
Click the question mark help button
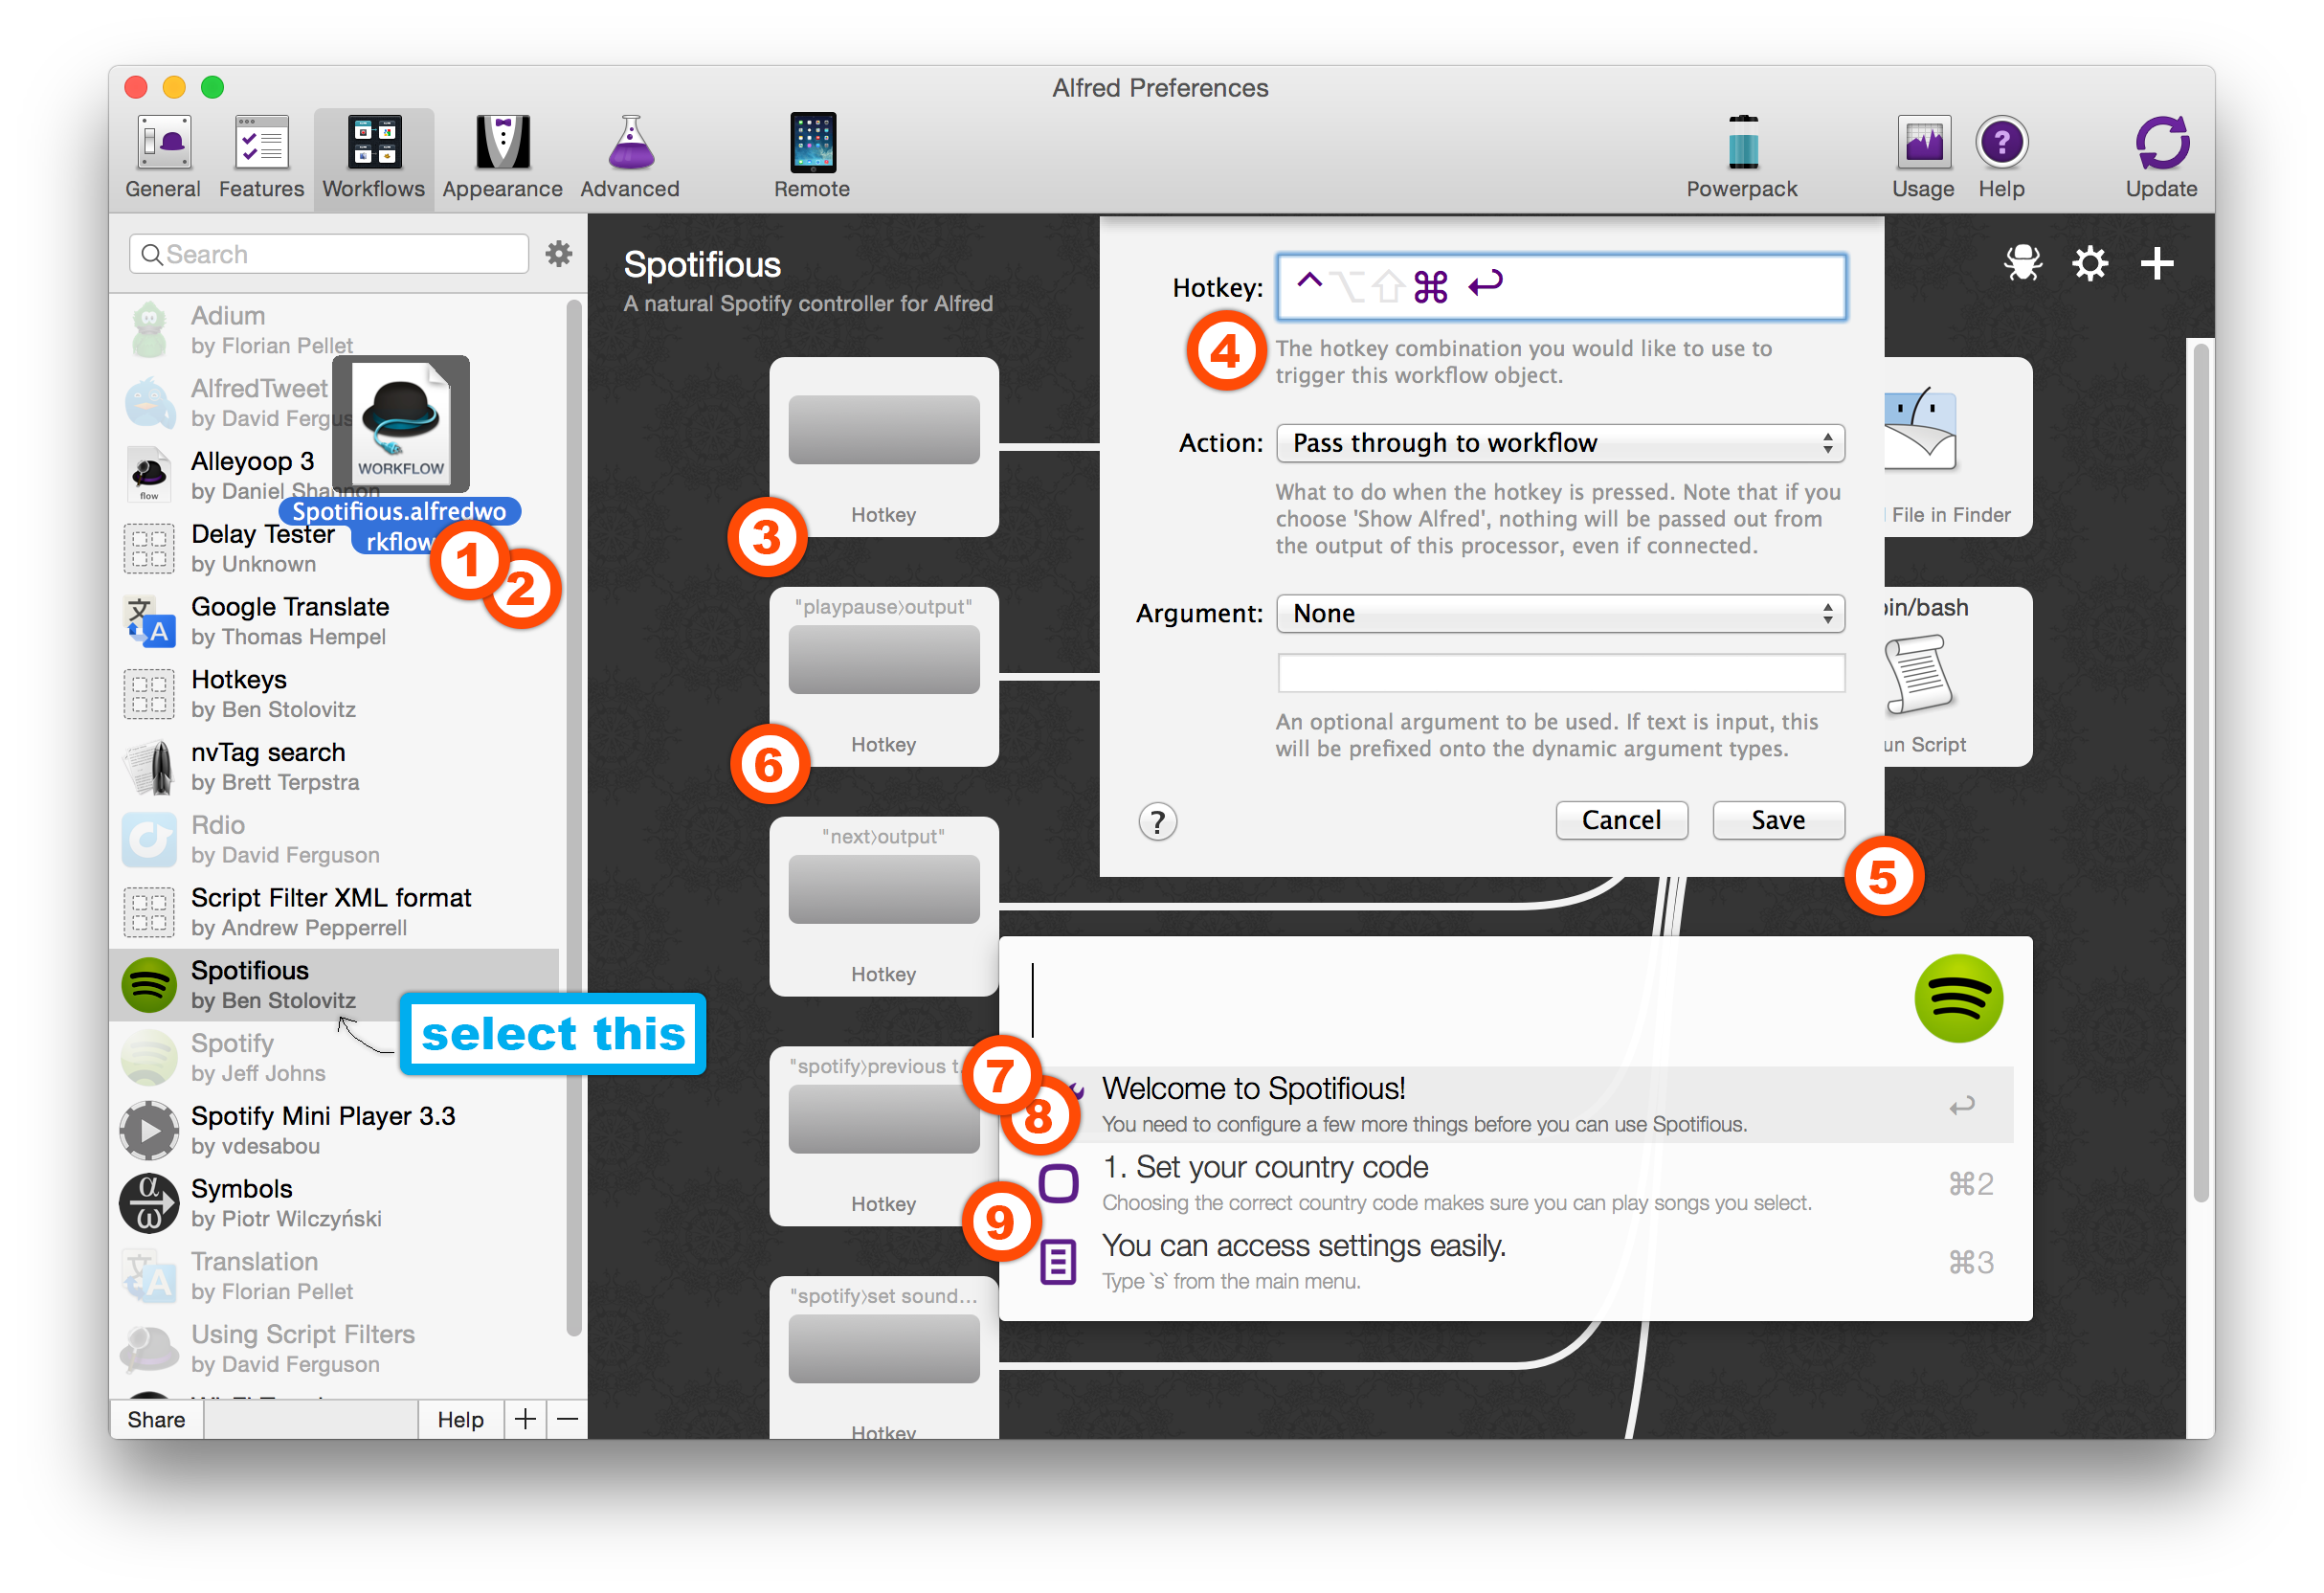pos(1158,822)
